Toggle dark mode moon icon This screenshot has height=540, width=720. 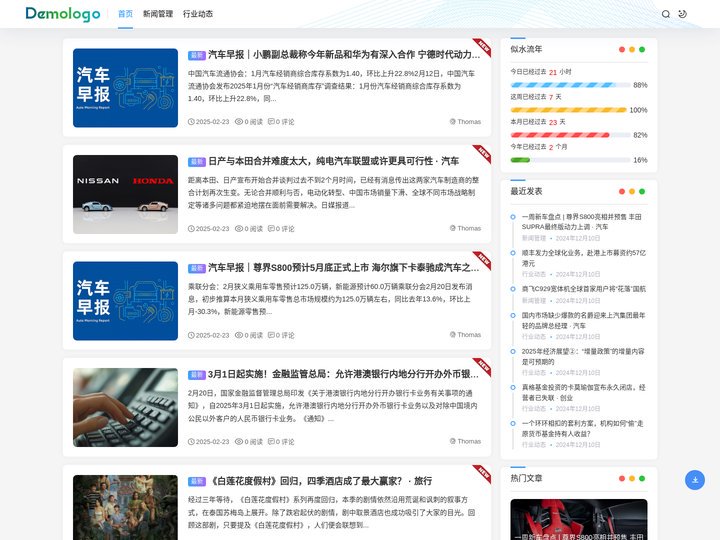click(x=682, y=14)
